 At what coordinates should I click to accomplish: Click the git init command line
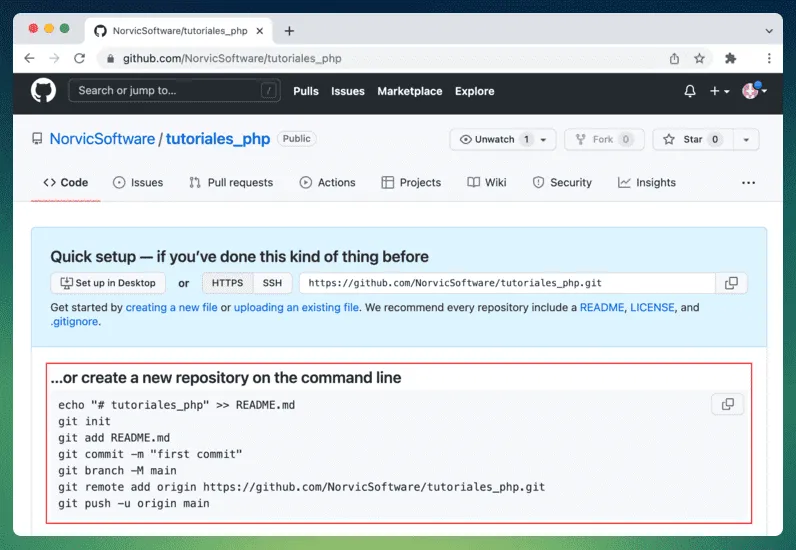(84, 421)
